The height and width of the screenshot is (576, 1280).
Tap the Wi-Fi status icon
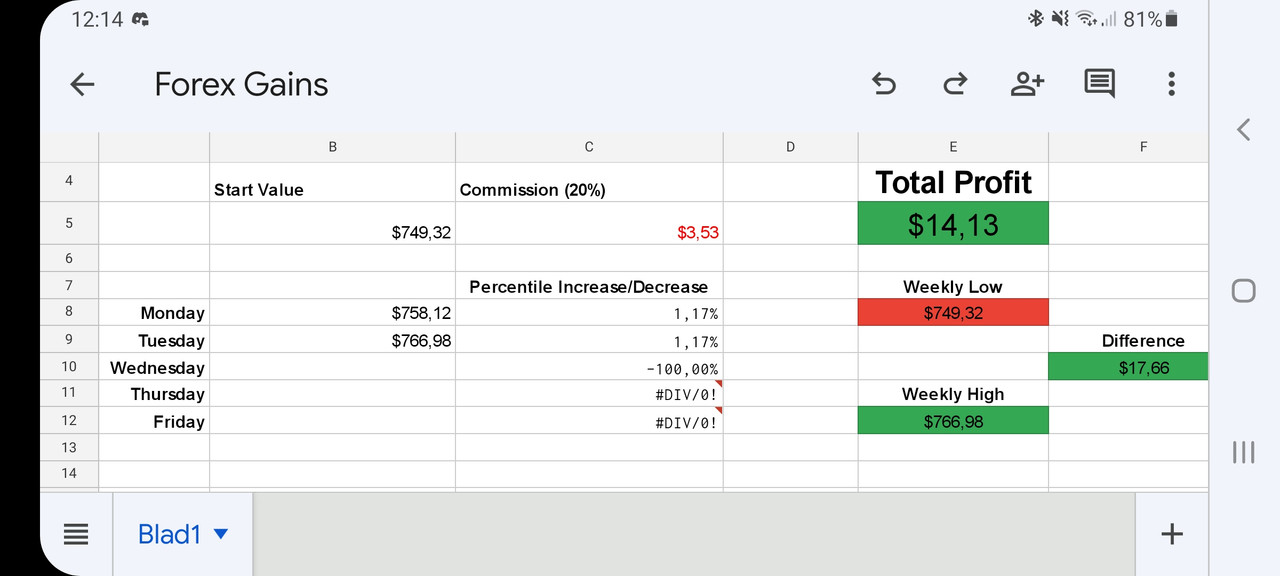(1086, 19)
